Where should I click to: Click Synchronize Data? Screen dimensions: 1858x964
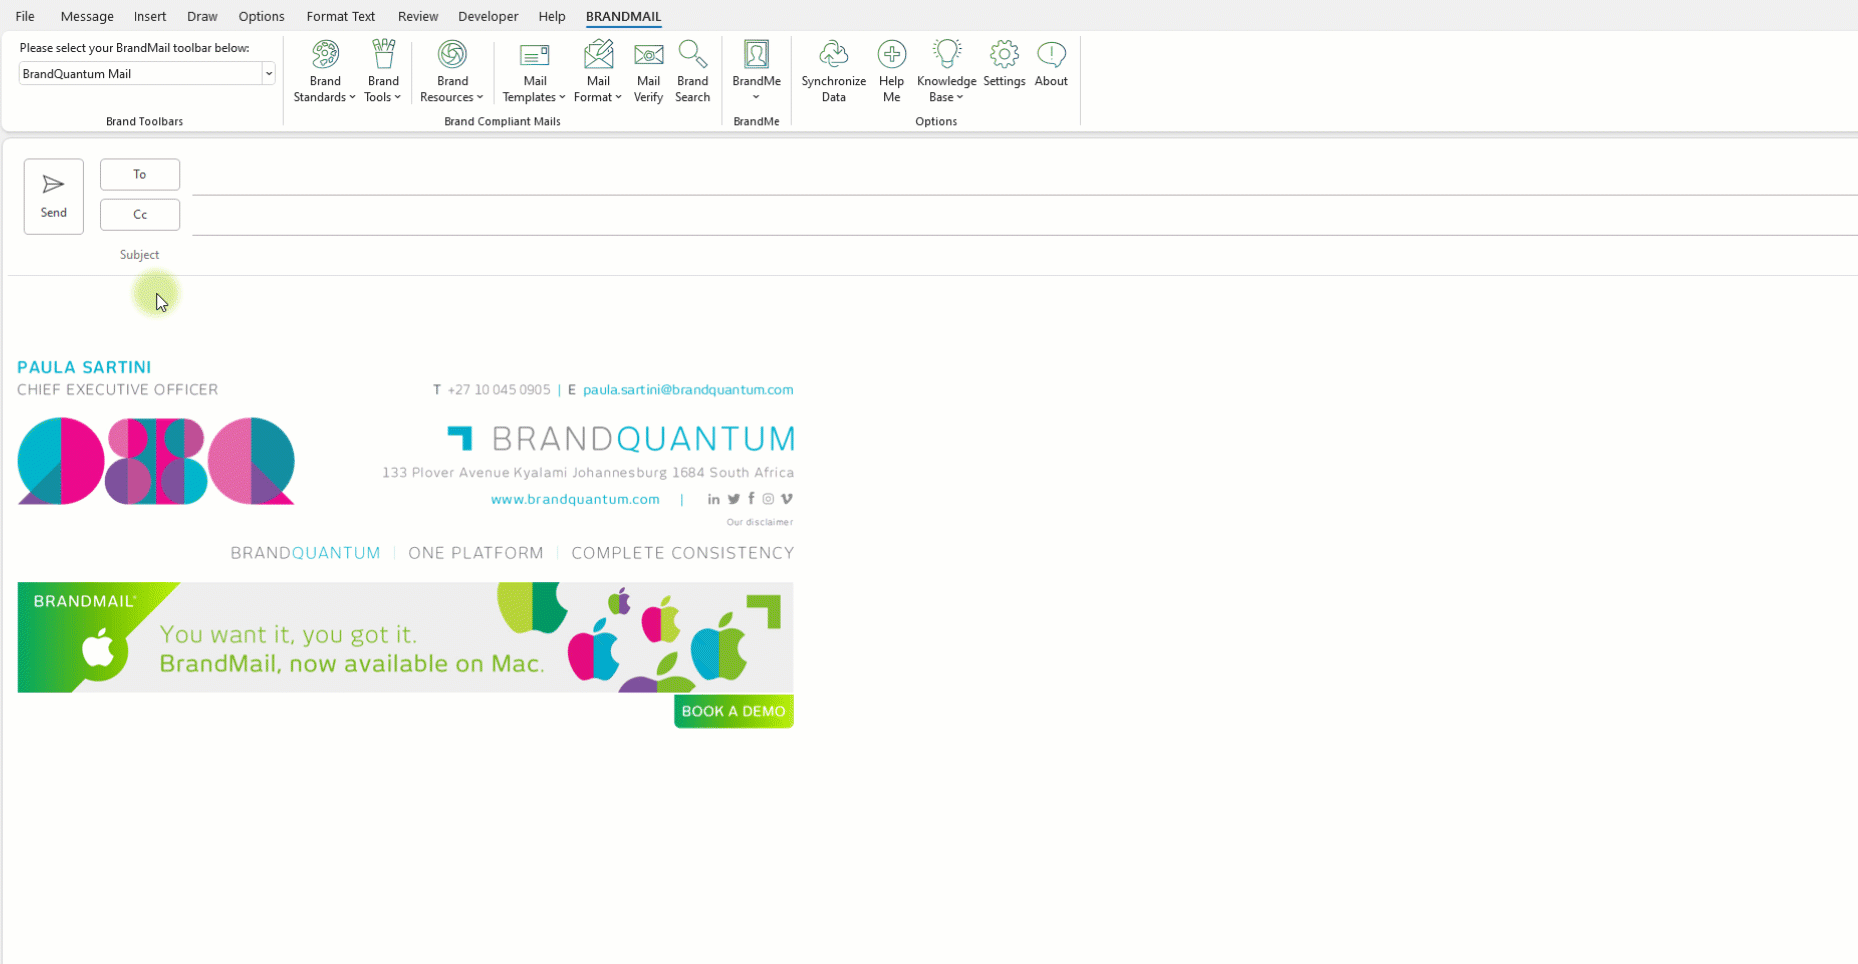(833, 71)
